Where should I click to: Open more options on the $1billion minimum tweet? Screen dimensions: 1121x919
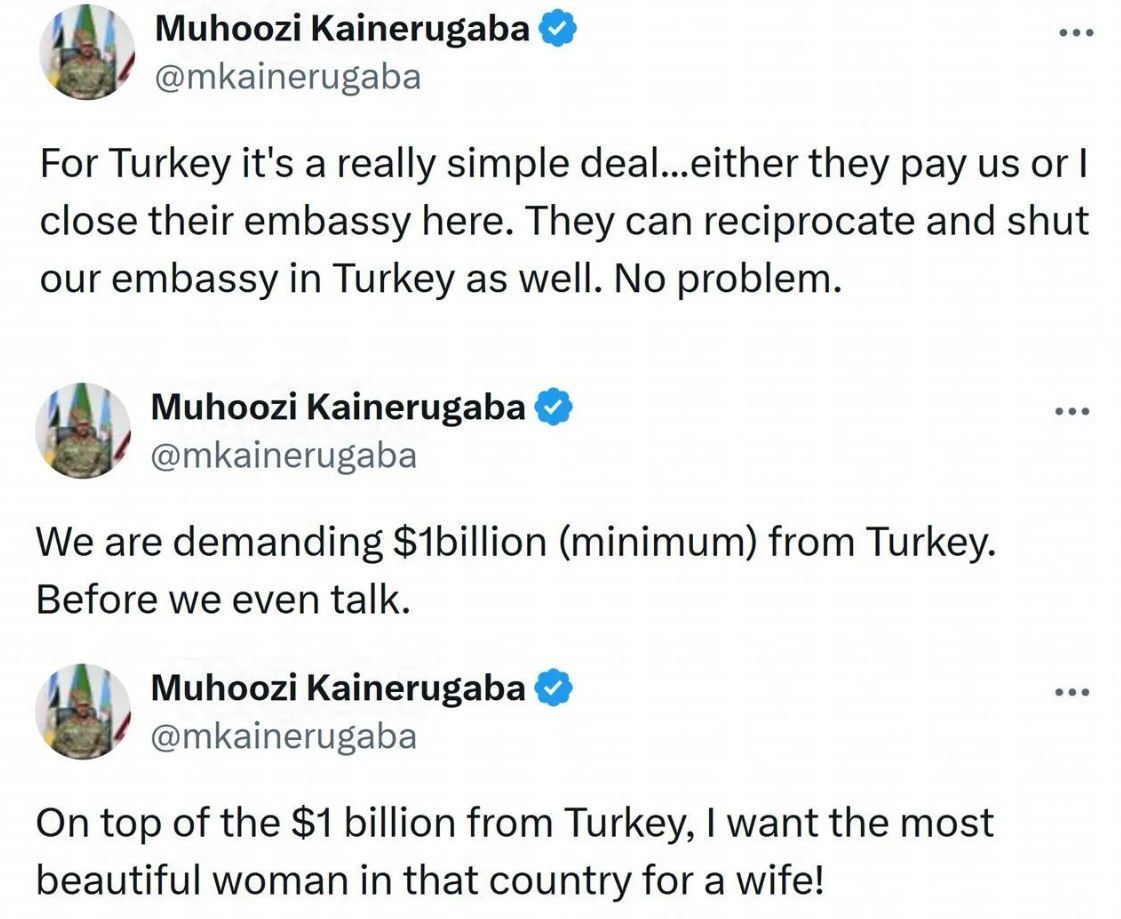[1072, 411]
